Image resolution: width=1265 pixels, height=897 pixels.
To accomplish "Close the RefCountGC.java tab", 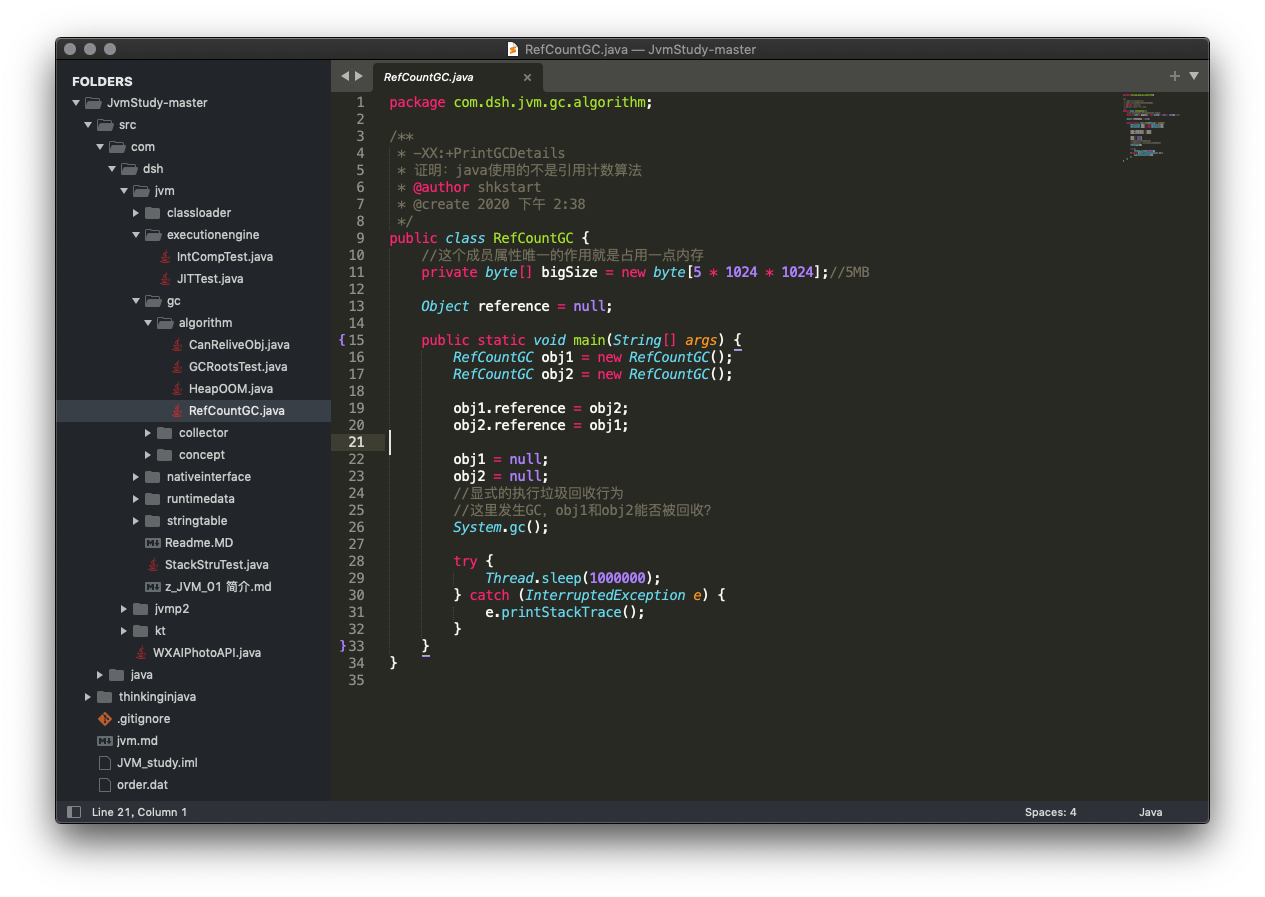I will [527, 77].
